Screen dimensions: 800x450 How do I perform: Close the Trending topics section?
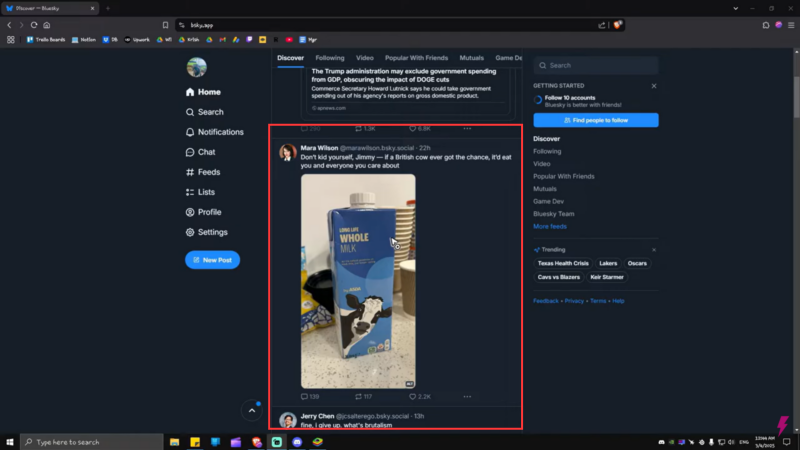pyautogui.click(x=654, y=249)
